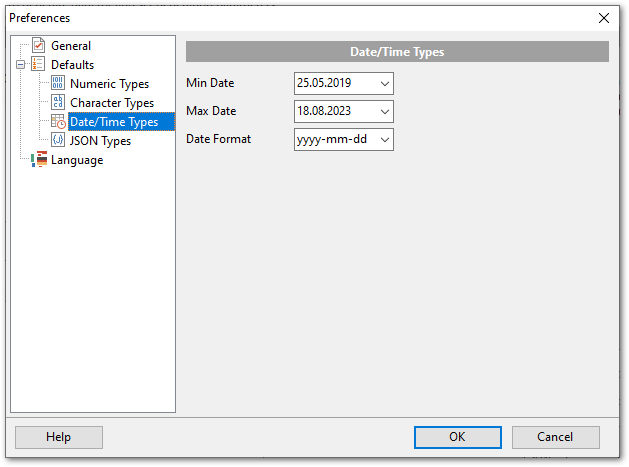Click the Defaults list icon

click(x=39, y=64)
